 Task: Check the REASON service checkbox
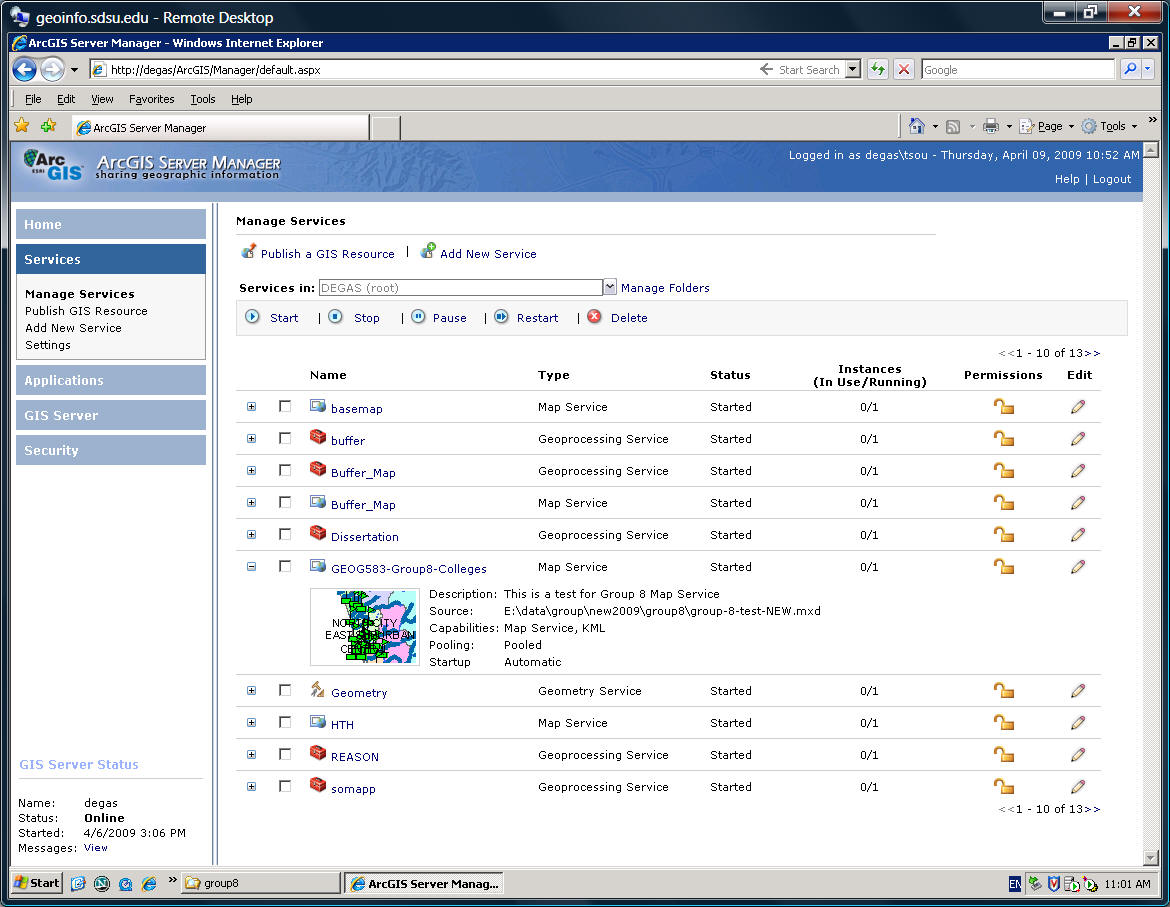tap(285, 755)
